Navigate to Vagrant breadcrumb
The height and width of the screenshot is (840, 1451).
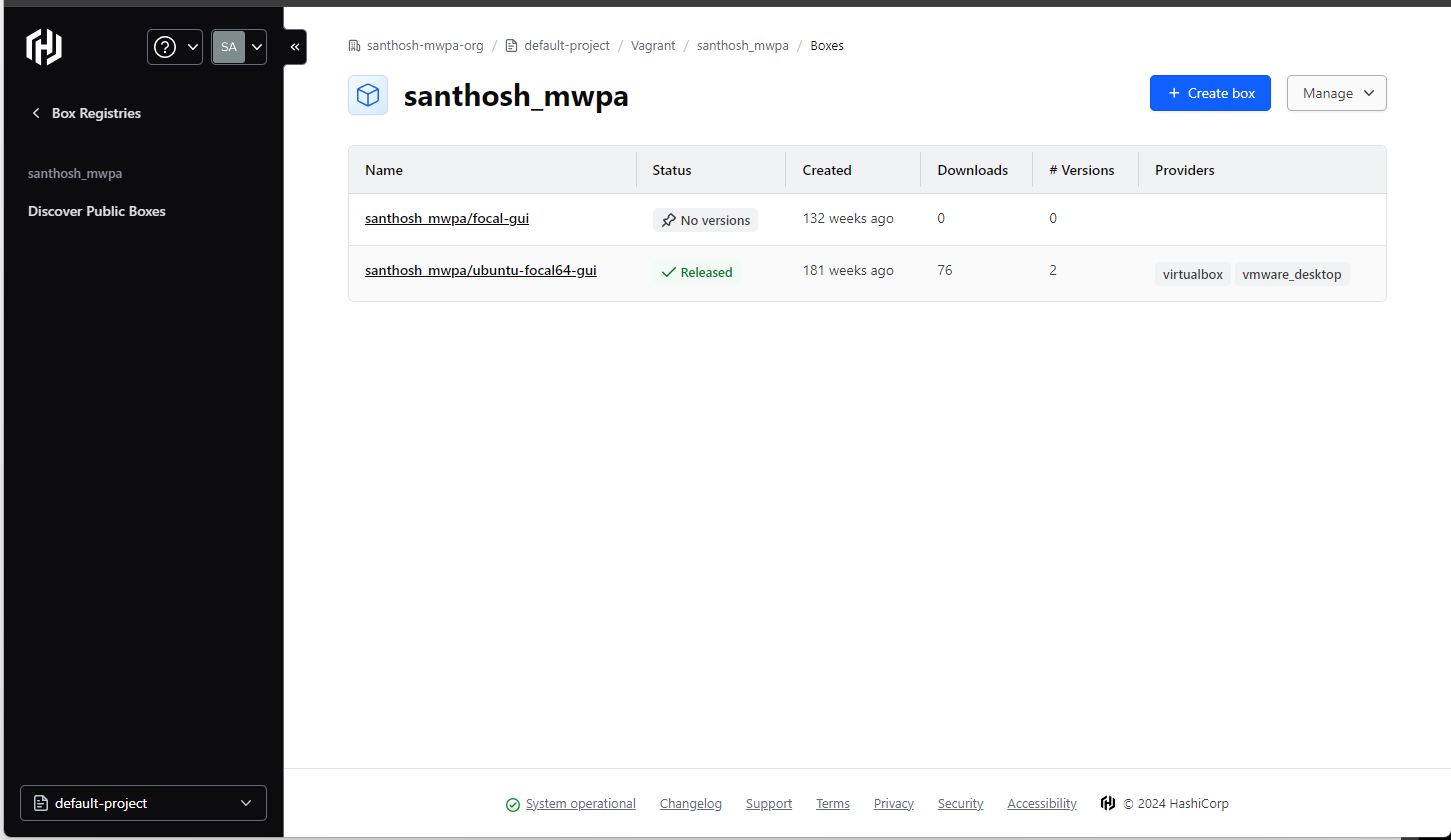point(653,46)
